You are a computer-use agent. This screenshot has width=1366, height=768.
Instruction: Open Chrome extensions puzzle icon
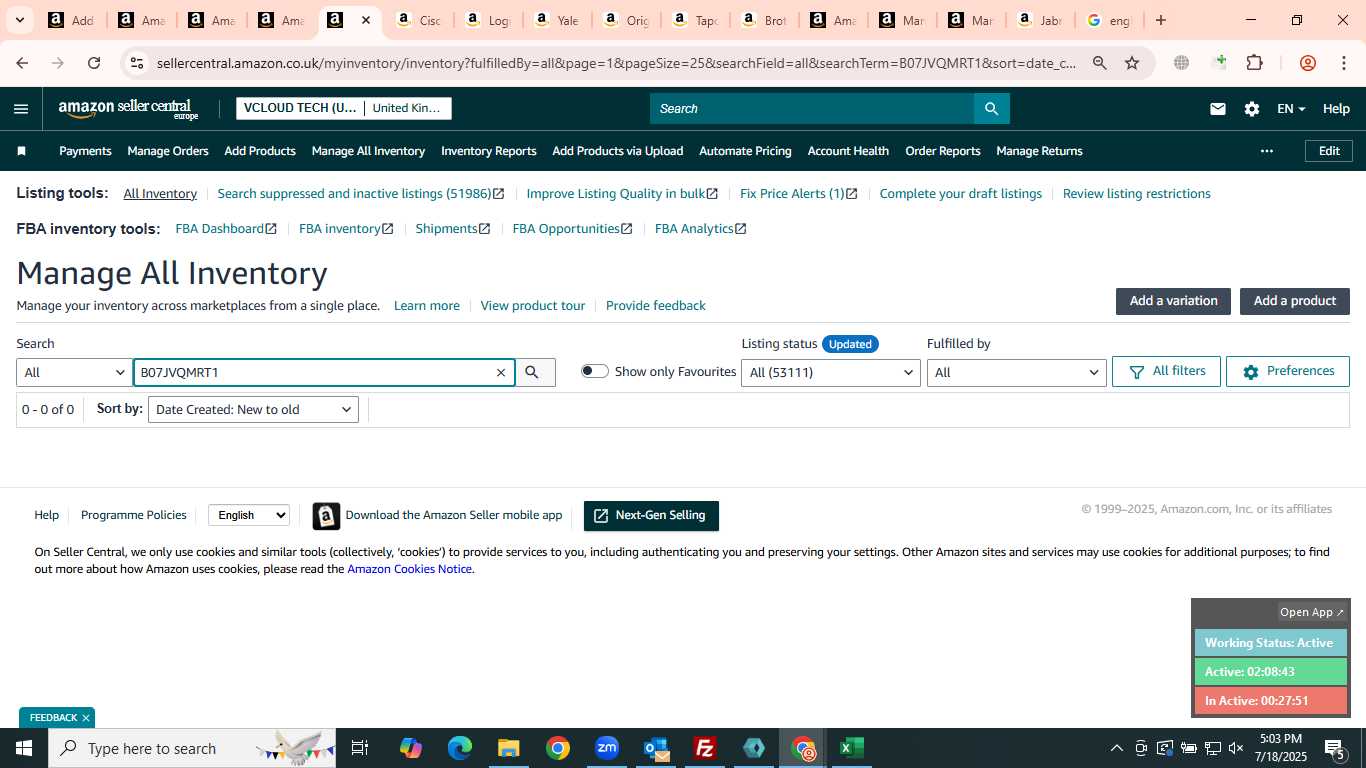(1254, 63)
